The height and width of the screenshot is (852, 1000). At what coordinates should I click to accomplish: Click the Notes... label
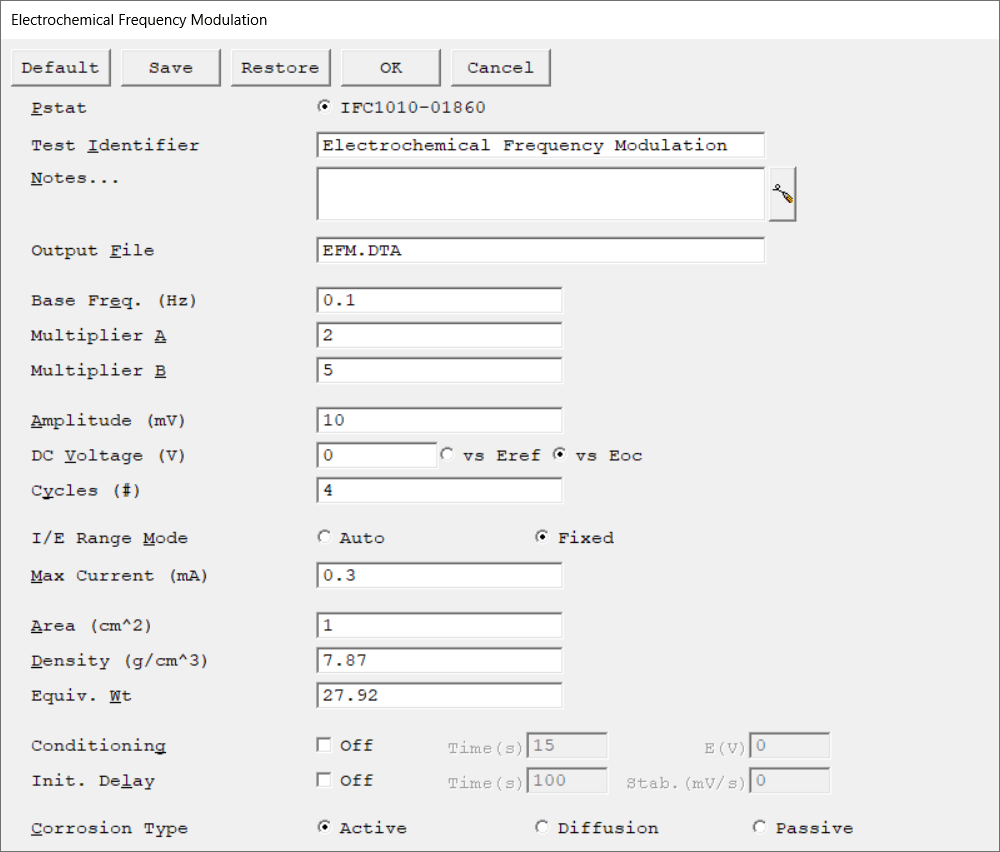tap(75, 178)
